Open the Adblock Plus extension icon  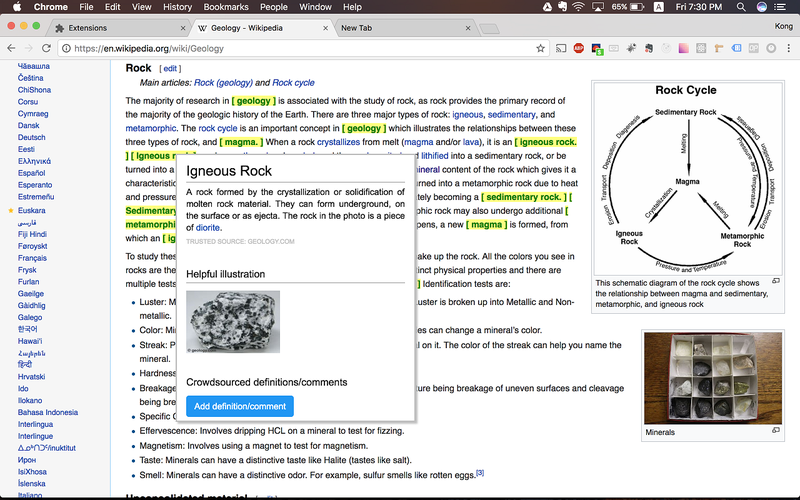pyautogui.click(x=579, y=48)
